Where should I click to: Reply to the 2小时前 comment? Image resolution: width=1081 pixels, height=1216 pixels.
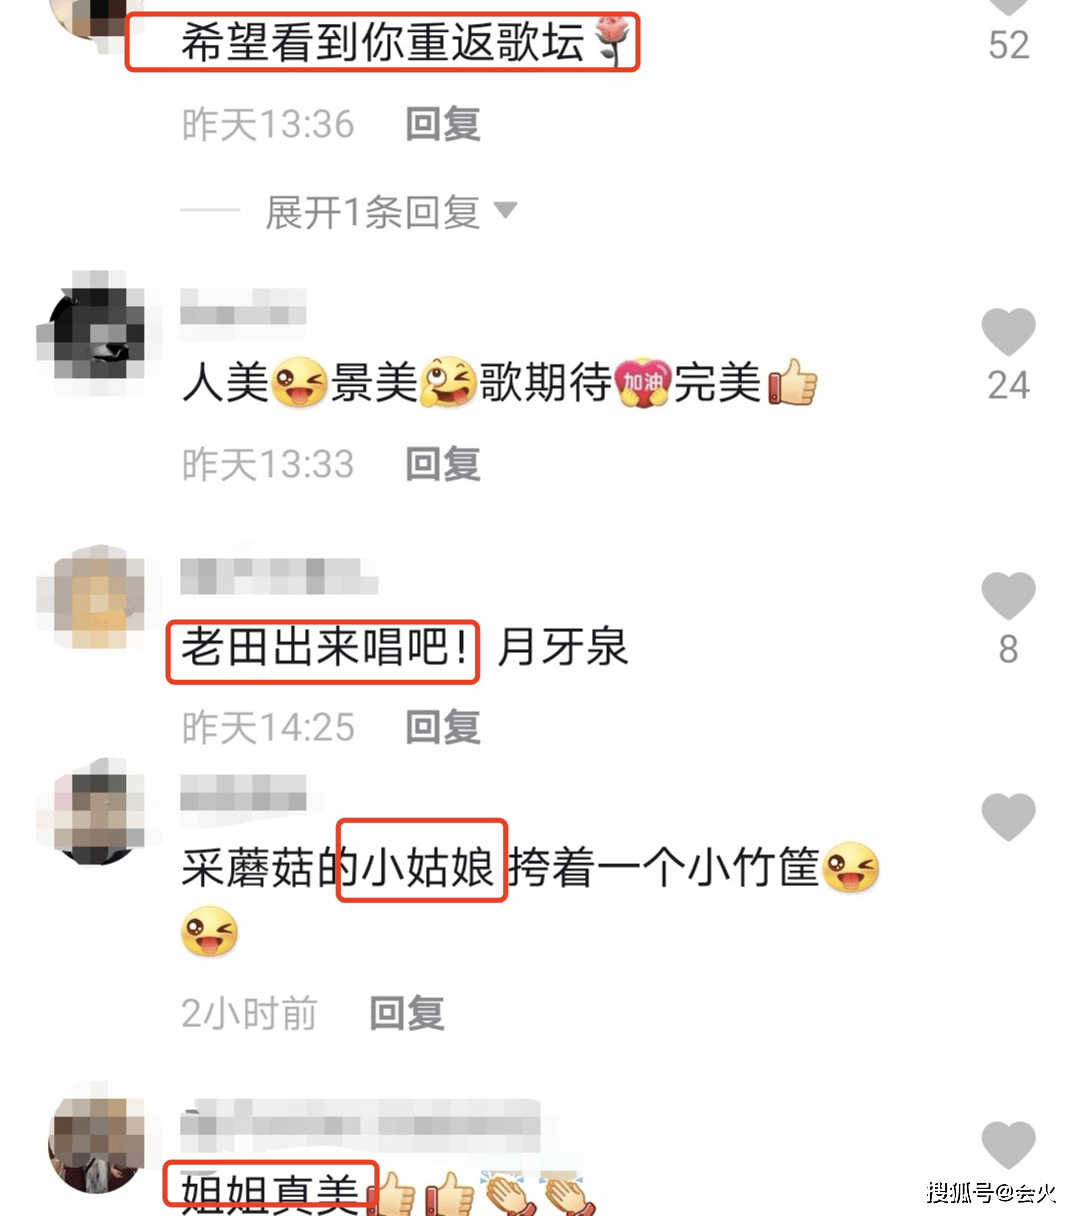[x=407, y=1013]
